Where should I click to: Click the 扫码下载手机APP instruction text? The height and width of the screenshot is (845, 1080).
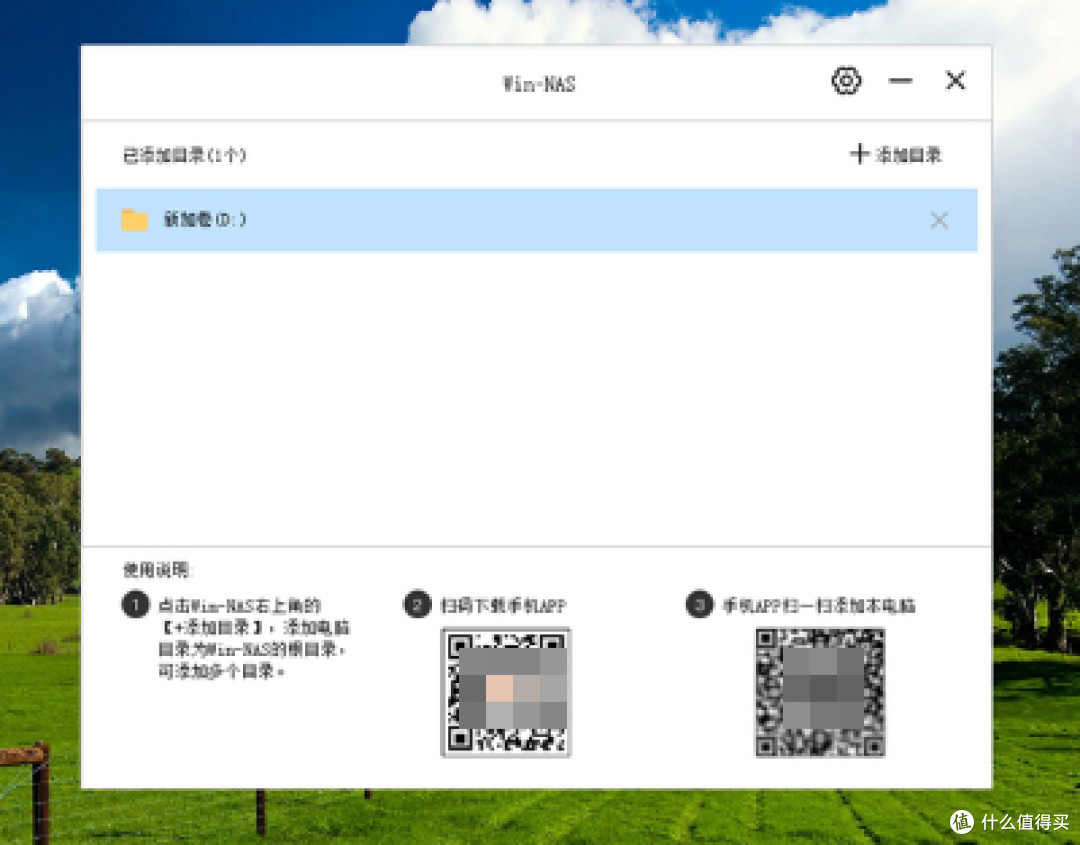click(x=505, y=605)
